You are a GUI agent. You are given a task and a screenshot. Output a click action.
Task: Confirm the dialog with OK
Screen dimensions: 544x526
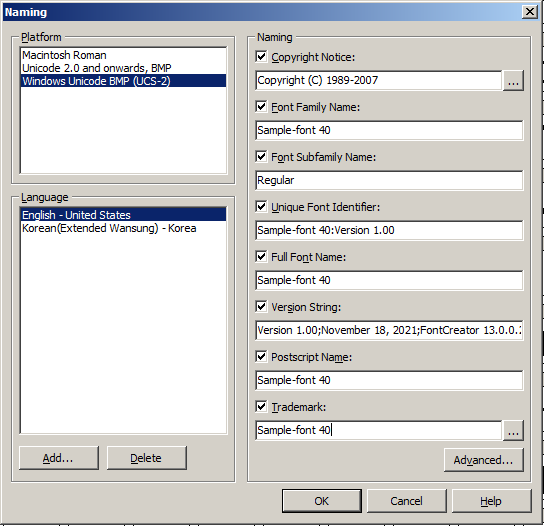coord(322,501)
